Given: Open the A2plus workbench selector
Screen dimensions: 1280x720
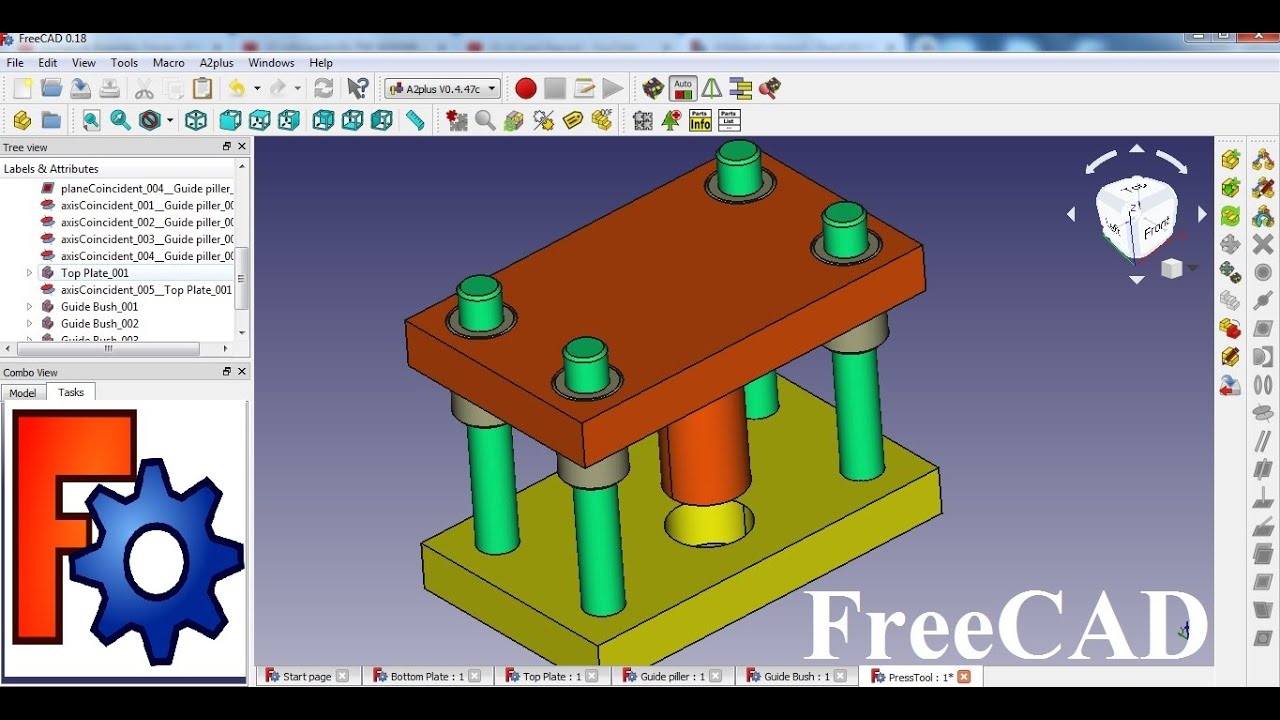Looking at the screenshot, I should 442,89.
